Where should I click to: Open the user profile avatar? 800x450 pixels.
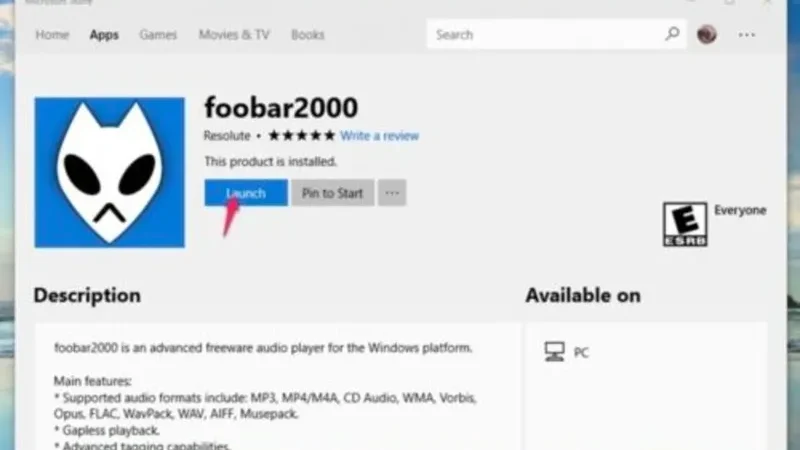click(x=707, y=35)
